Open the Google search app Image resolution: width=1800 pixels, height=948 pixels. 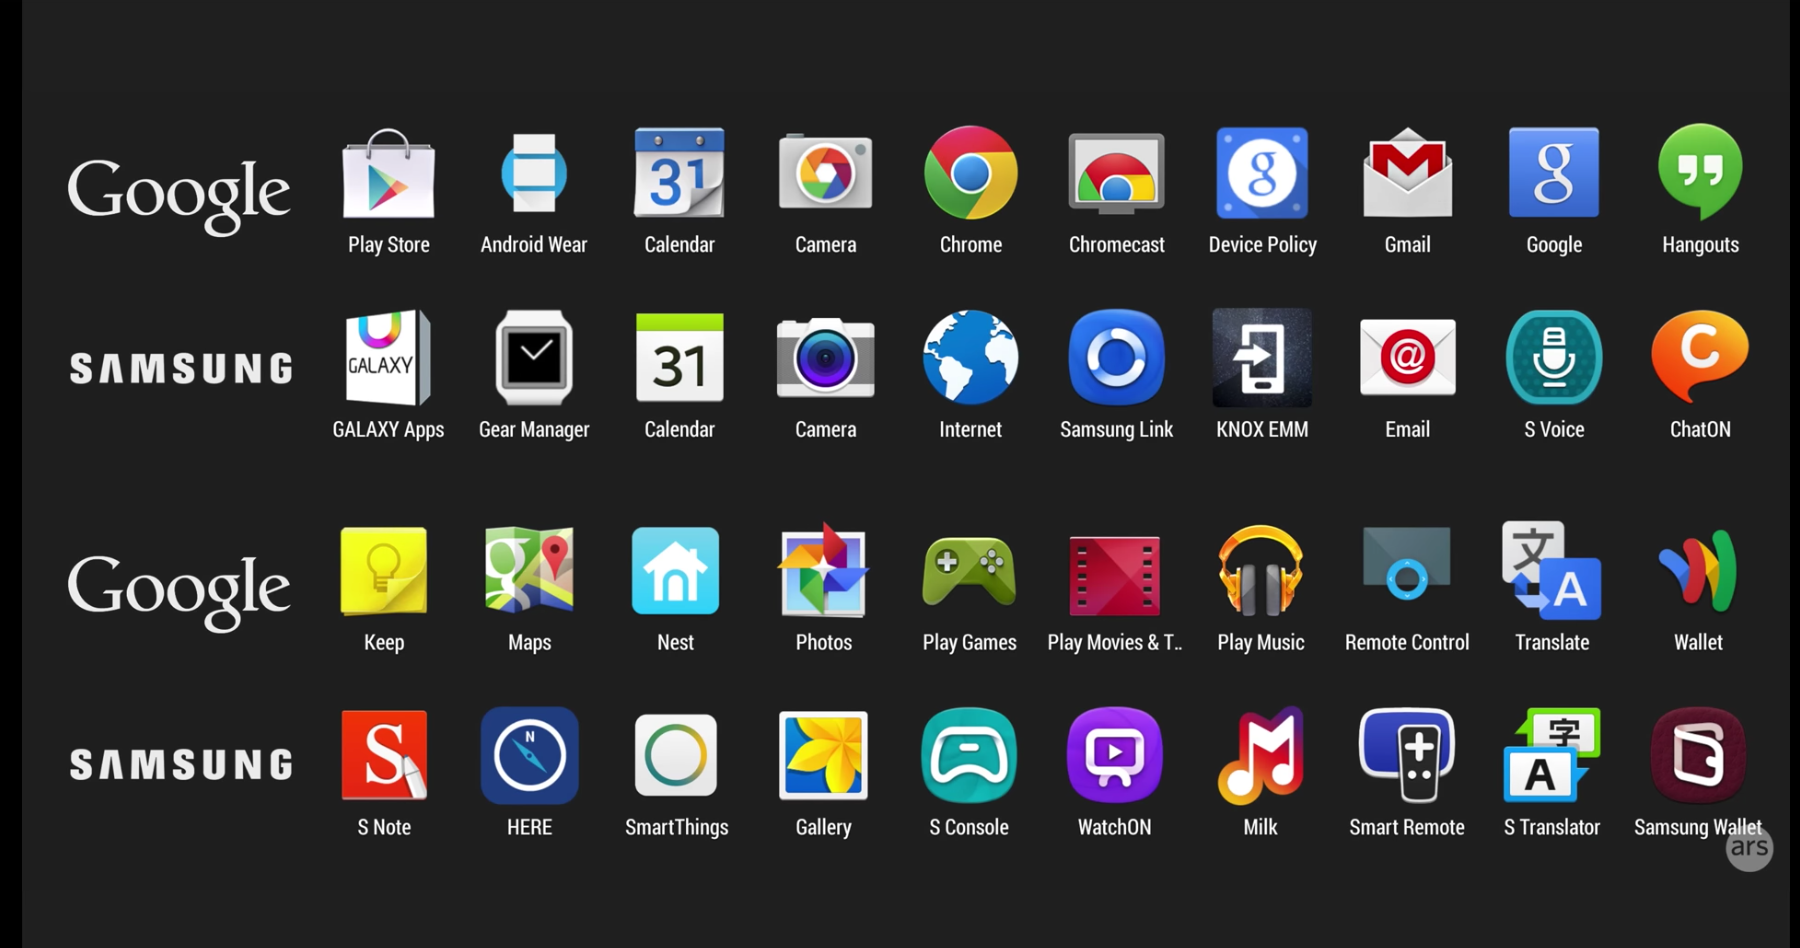click(x=1554, y=173)
